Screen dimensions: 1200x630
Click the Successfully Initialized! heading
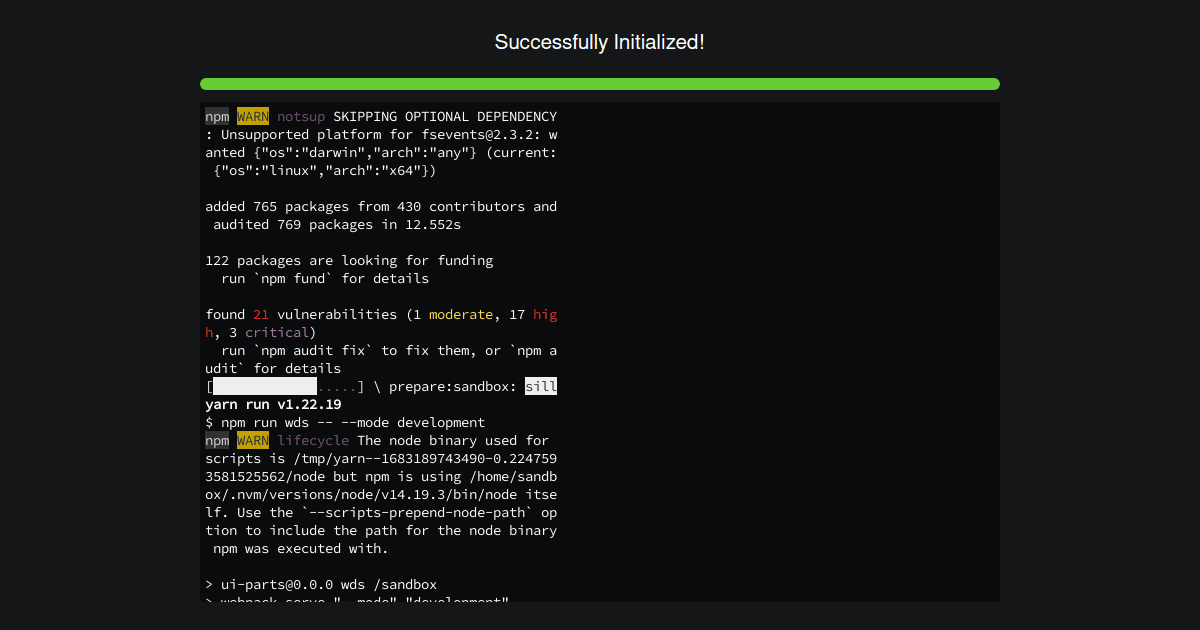(600, 42)
